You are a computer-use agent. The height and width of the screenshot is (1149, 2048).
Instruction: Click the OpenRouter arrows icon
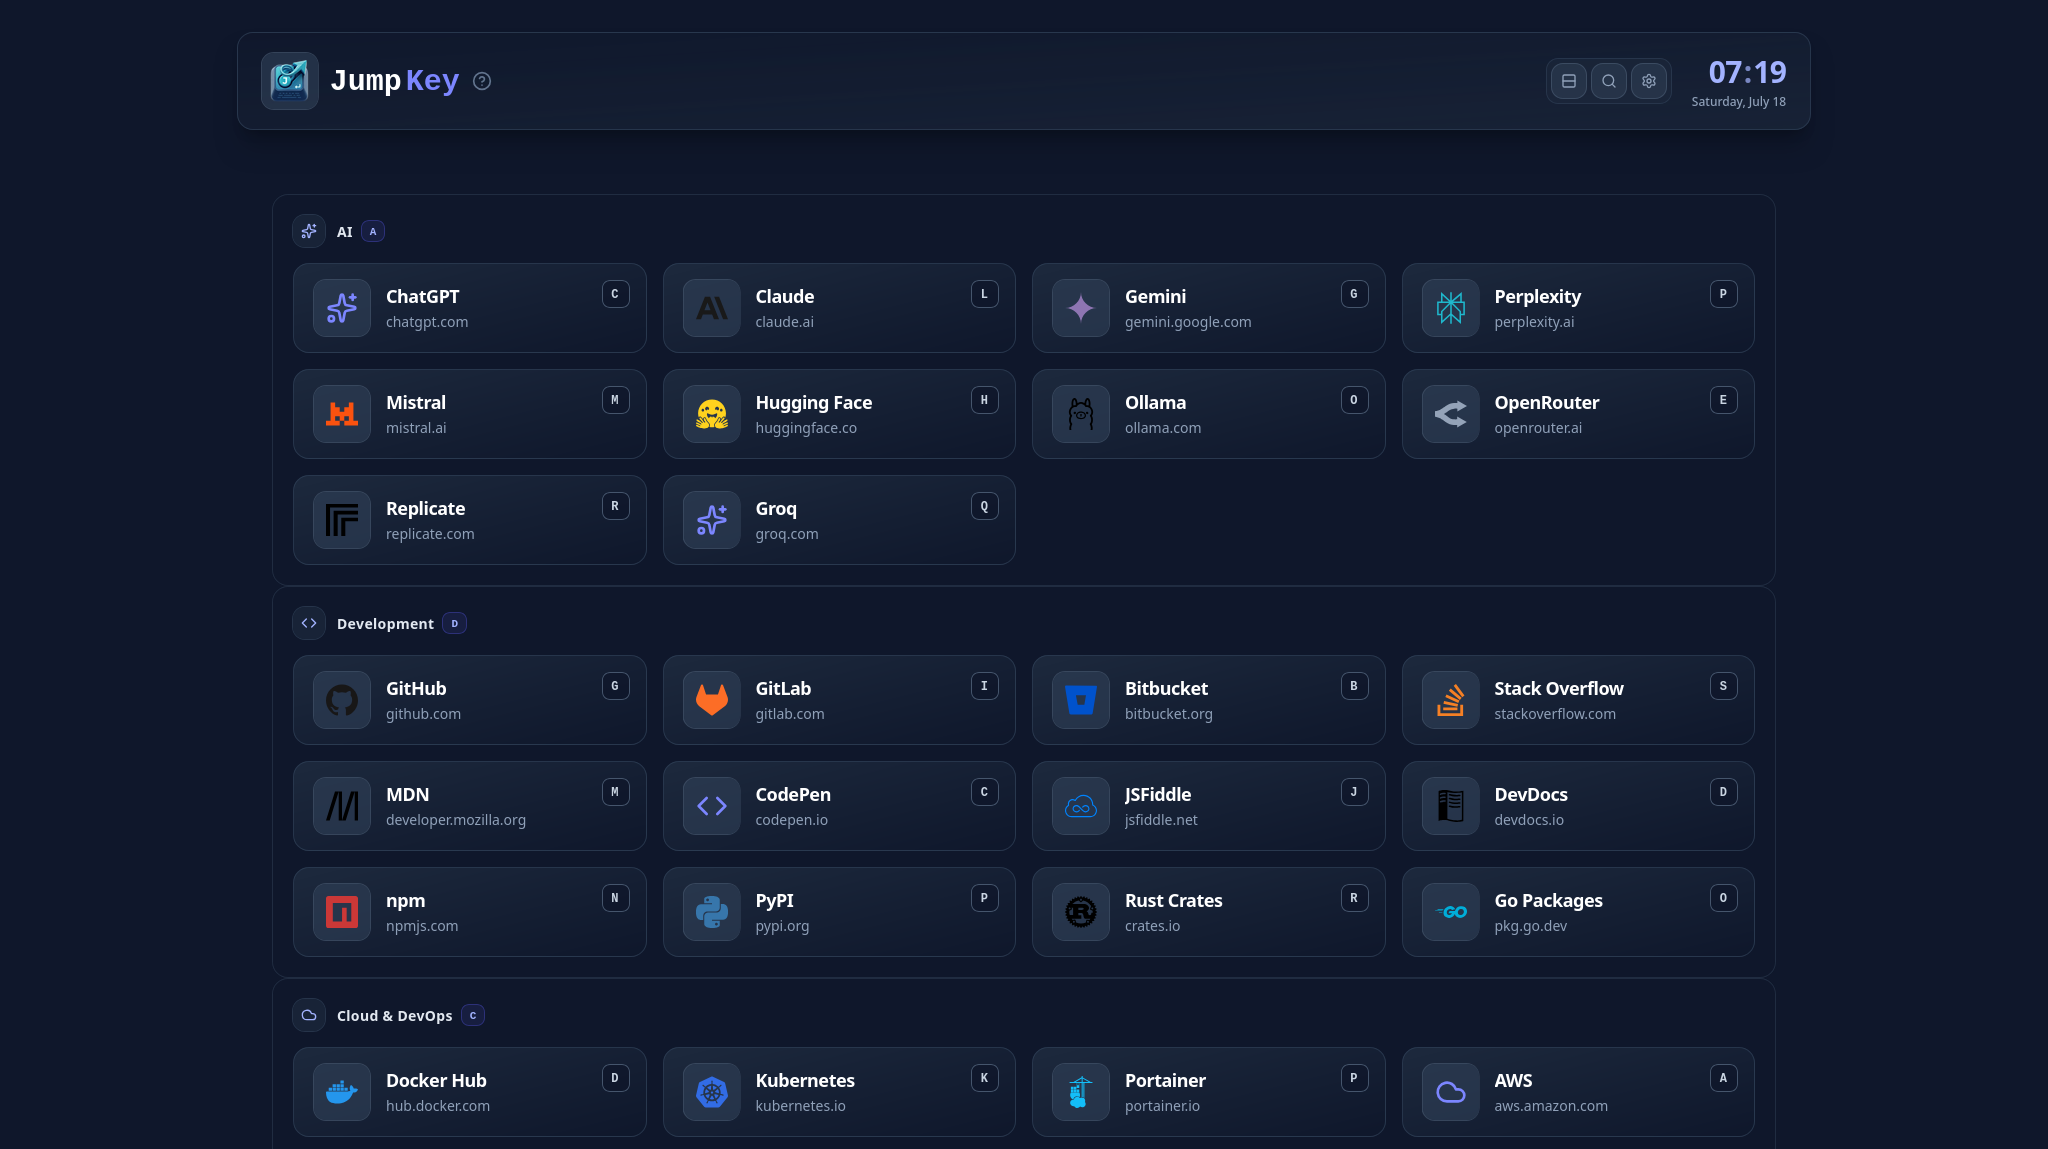(1451, 414)
